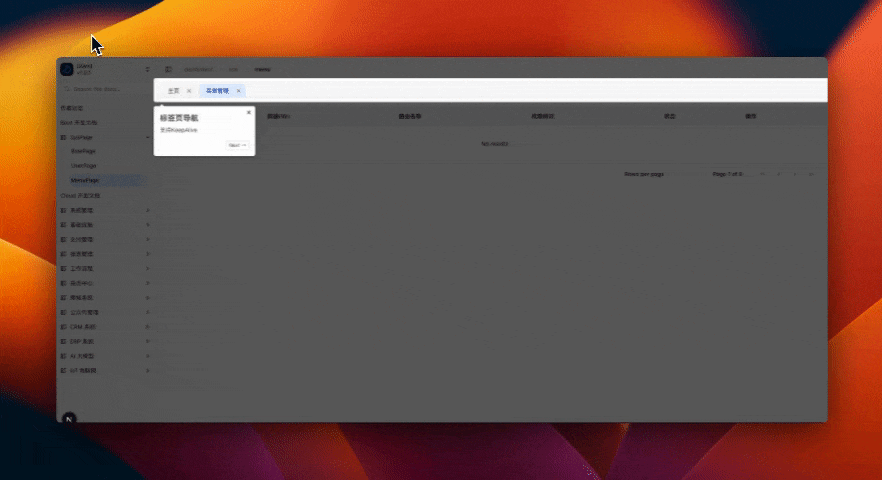Click the 操作 column header
The image size is (882, 480).
(751, 116)
